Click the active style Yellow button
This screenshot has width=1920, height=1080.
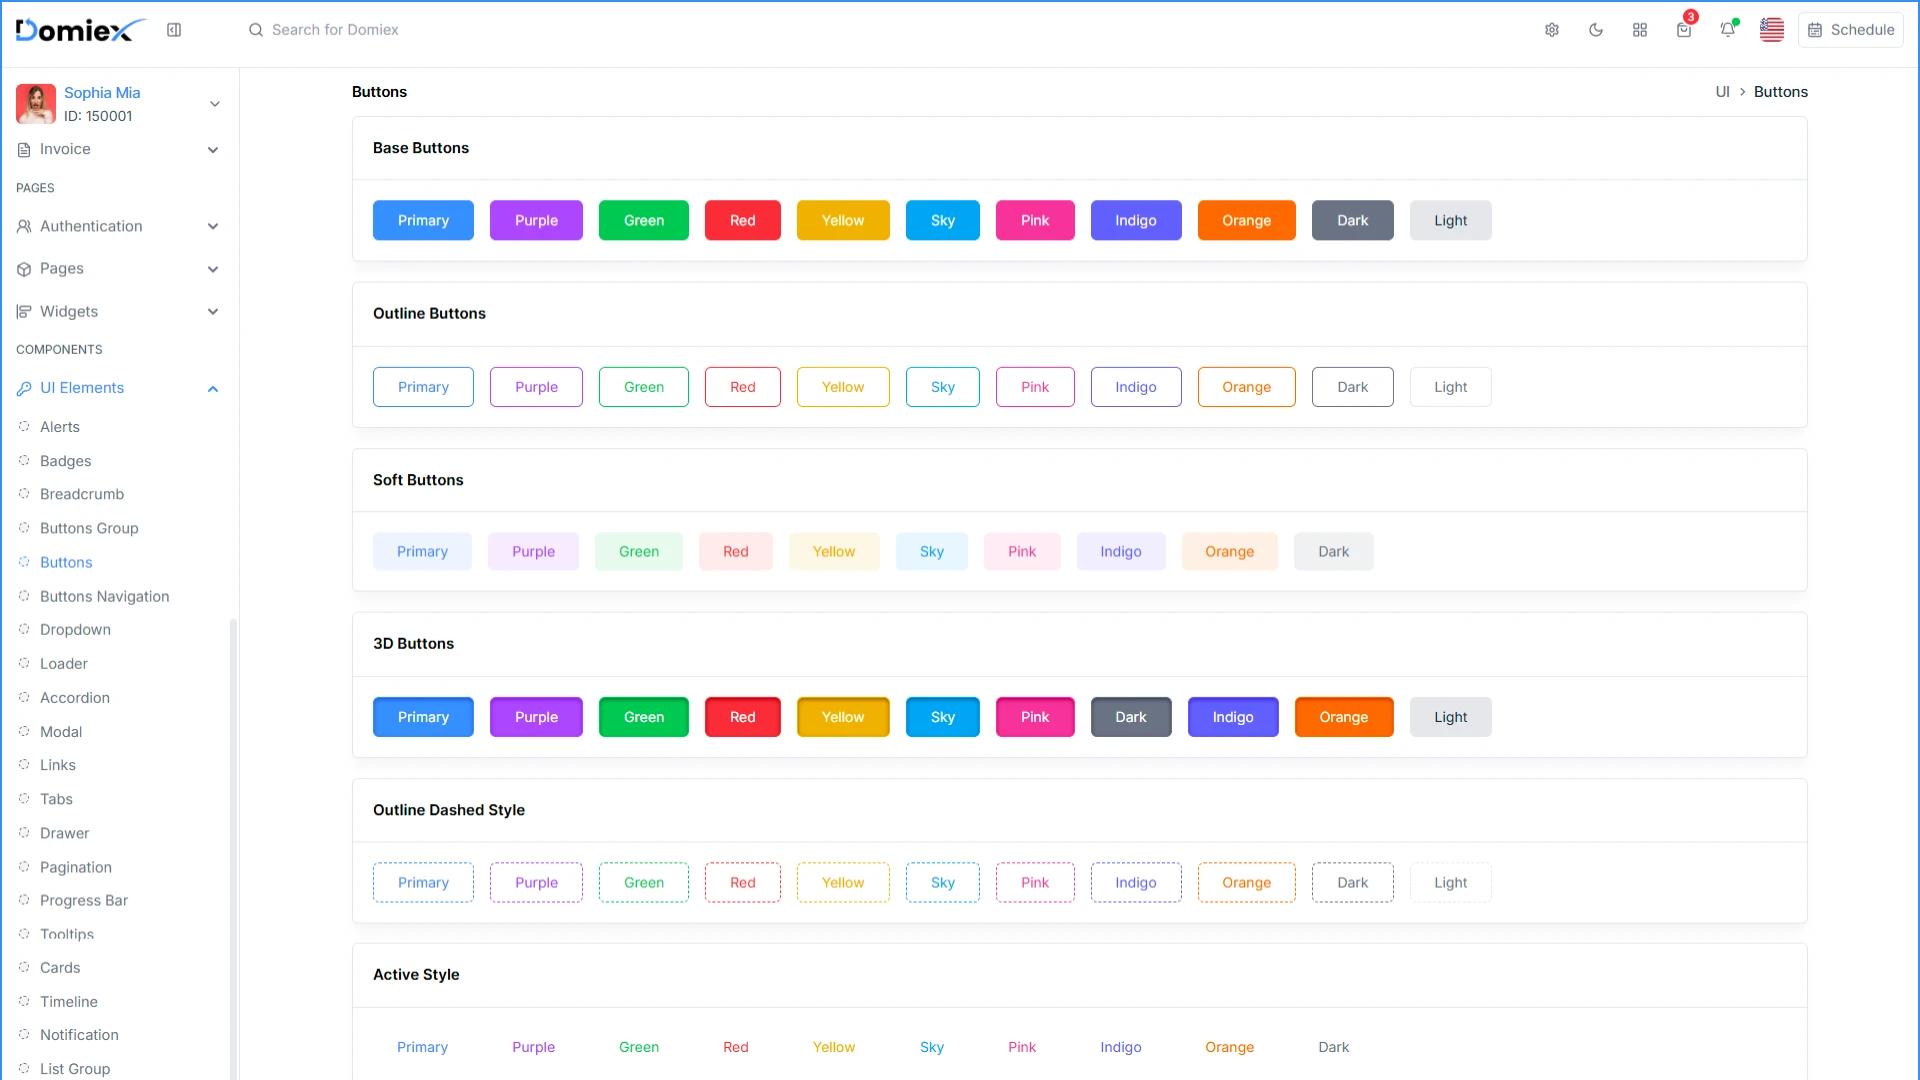(x=834, y=1047)
